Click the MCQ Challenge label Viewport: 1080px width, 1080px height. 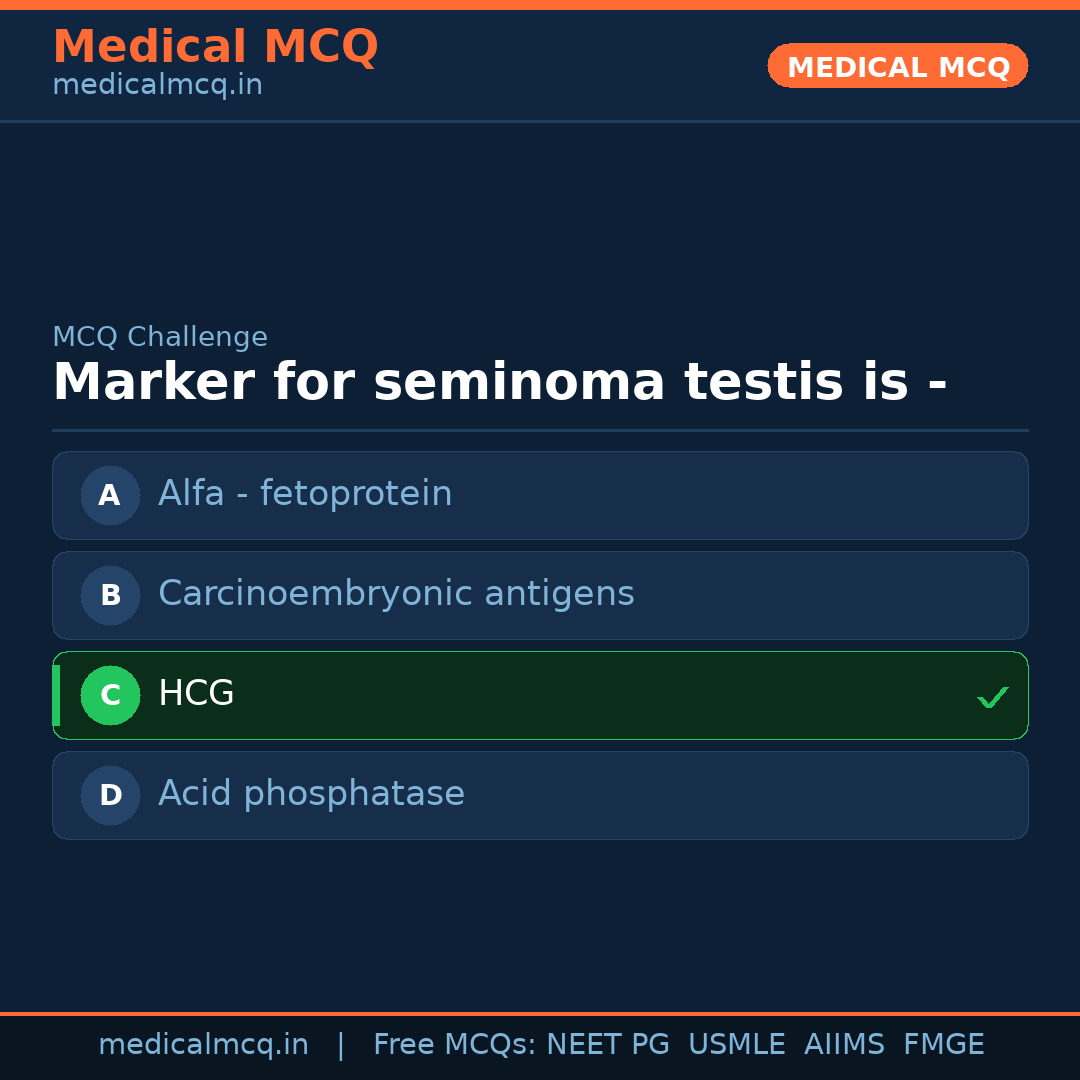click(160, 337)
